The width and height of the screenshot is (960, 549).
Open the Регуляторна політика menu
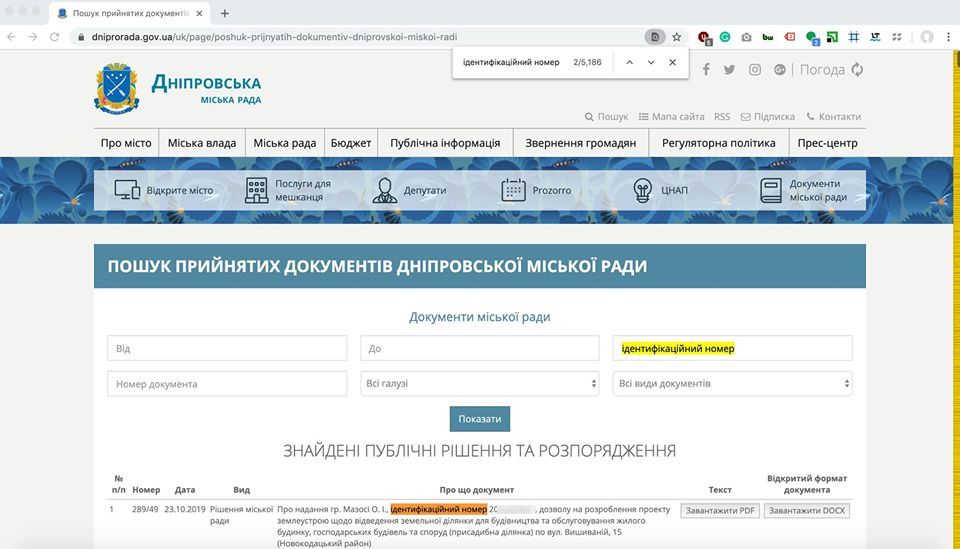[x=719, y=143]
